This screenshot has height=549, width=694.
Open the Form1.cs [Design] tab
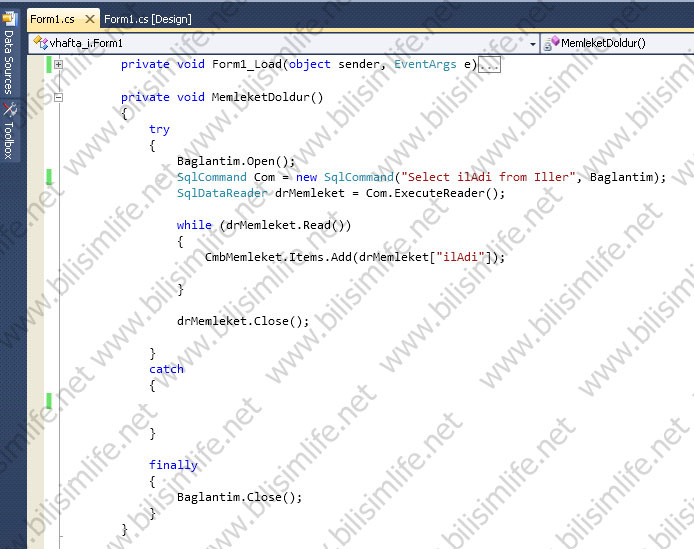148,19
